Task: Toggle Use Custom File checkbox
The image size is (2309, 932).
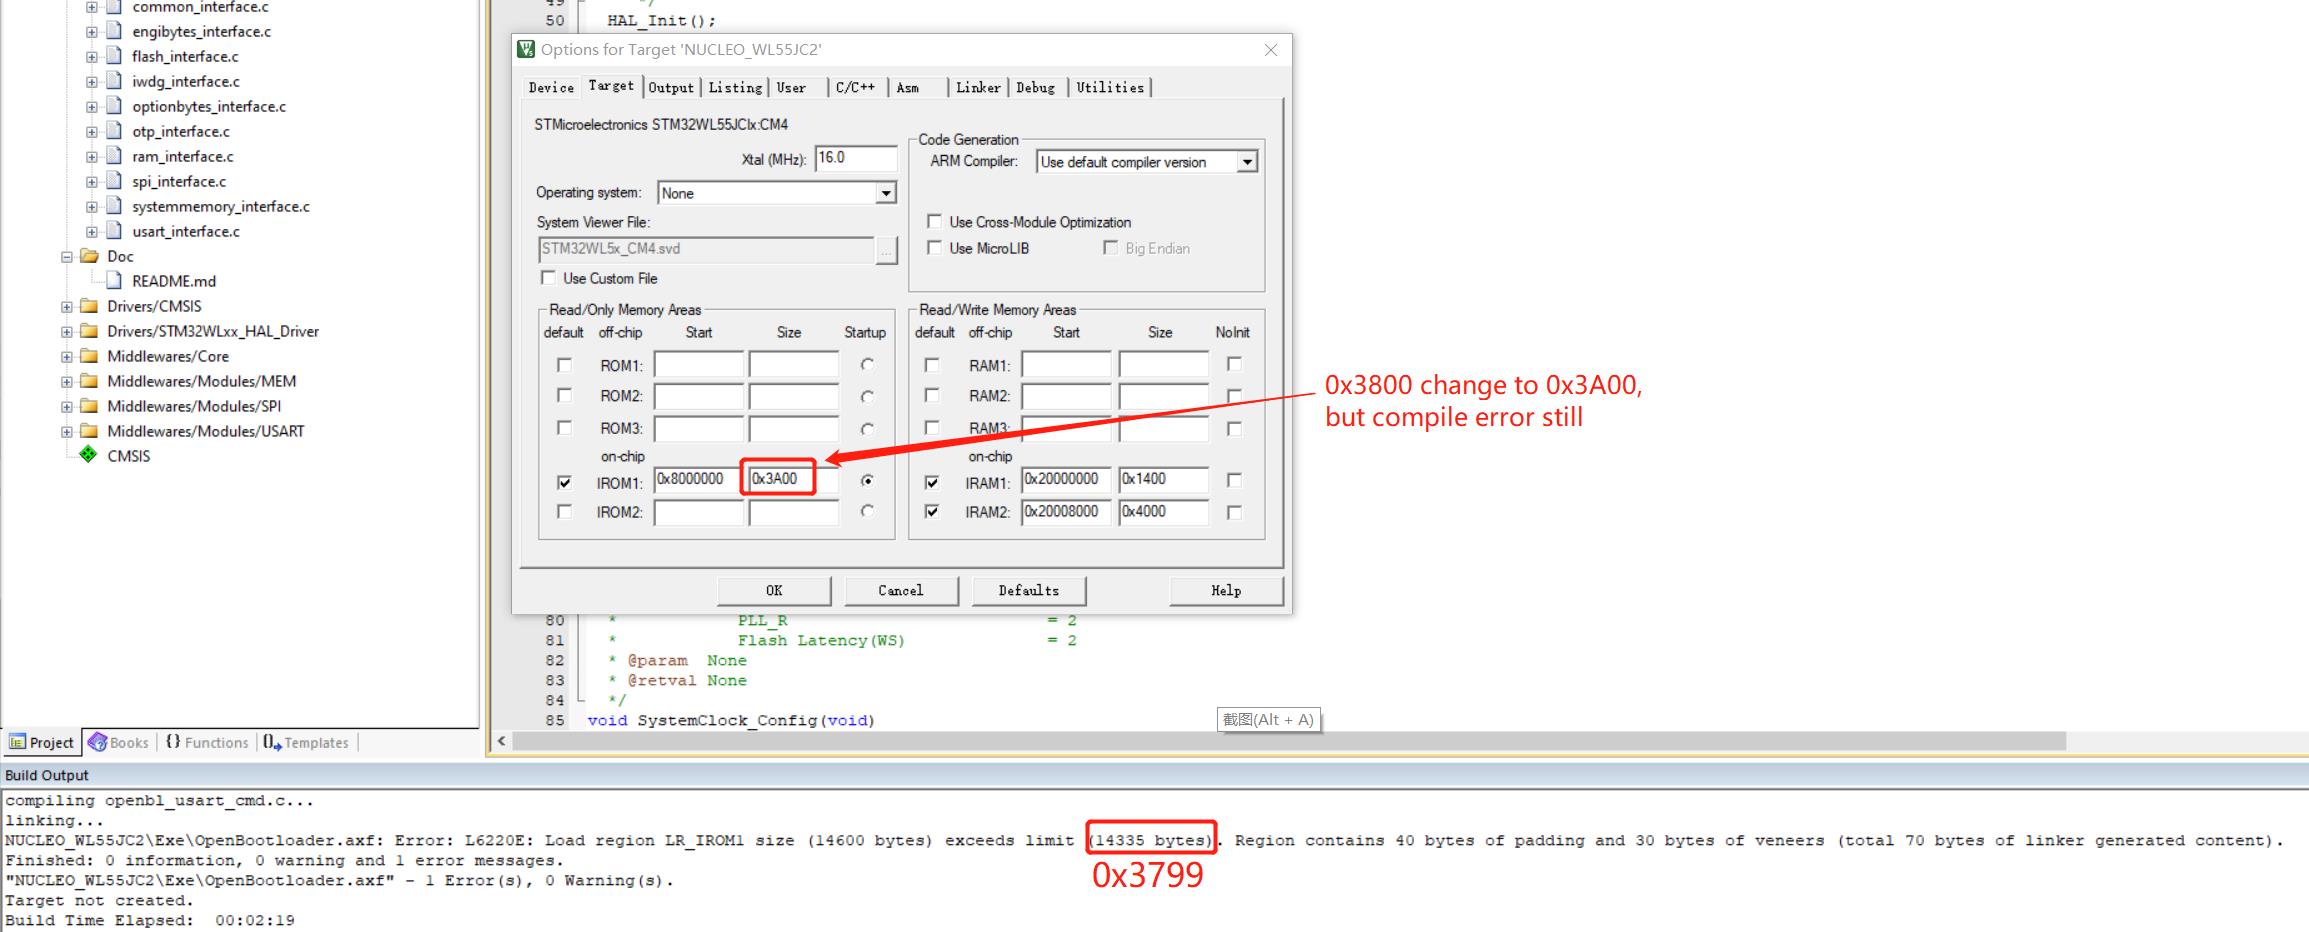Action: [x=548, y=278]
